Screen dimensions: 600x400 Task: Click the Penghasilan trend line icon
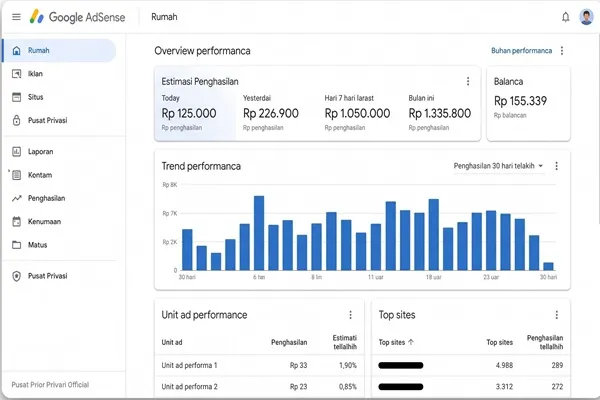[16, 198]
